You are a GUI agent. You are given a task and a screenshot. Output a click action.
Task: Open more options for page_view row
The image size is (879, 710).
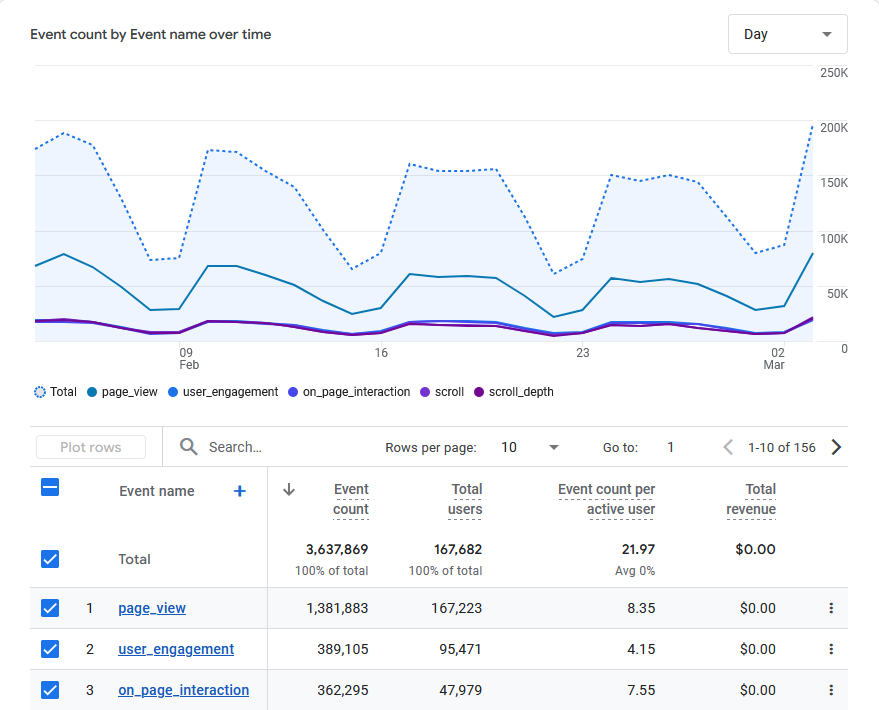[830, 608]
